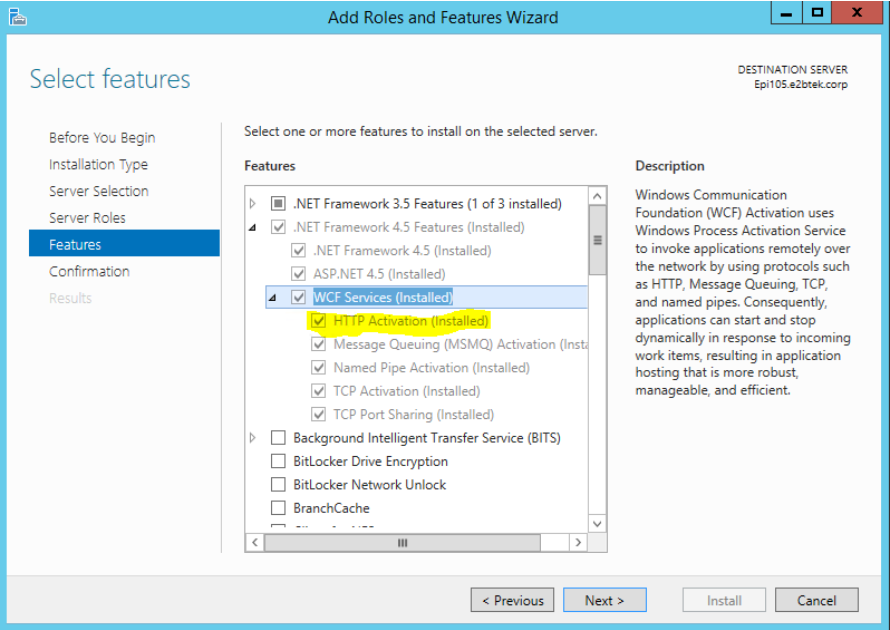Expand Background Intelligent Transfer Service node
The width and height of the screenshot is (890, 630).
tap(253, 438)
